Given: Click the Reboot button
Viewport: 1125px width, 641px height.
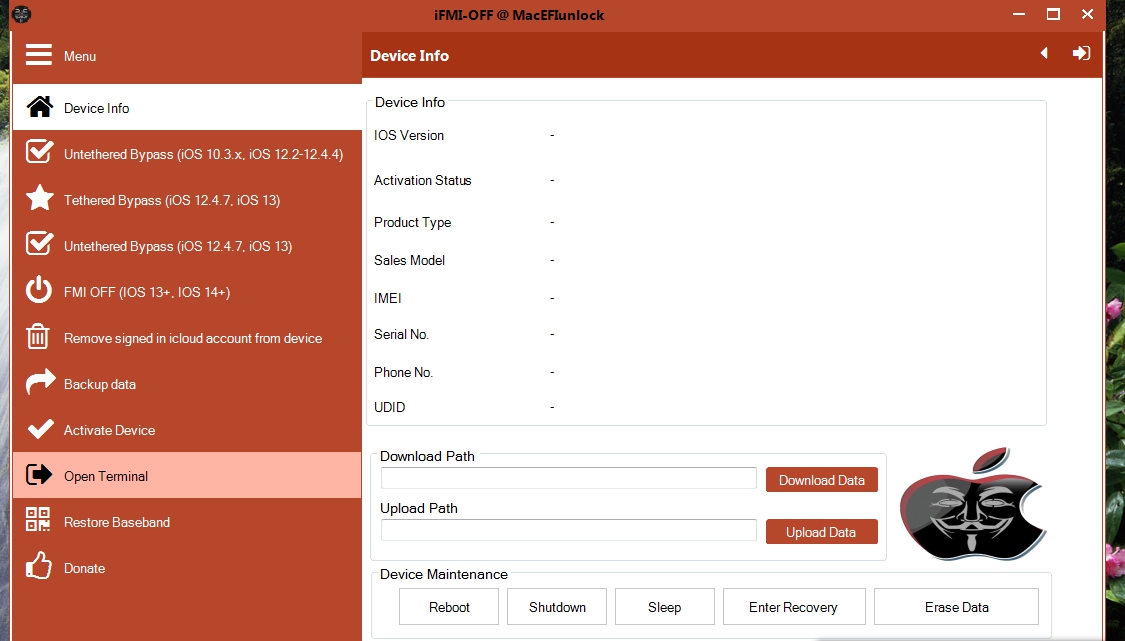Looking at the screenshot, I should [449, 607].
